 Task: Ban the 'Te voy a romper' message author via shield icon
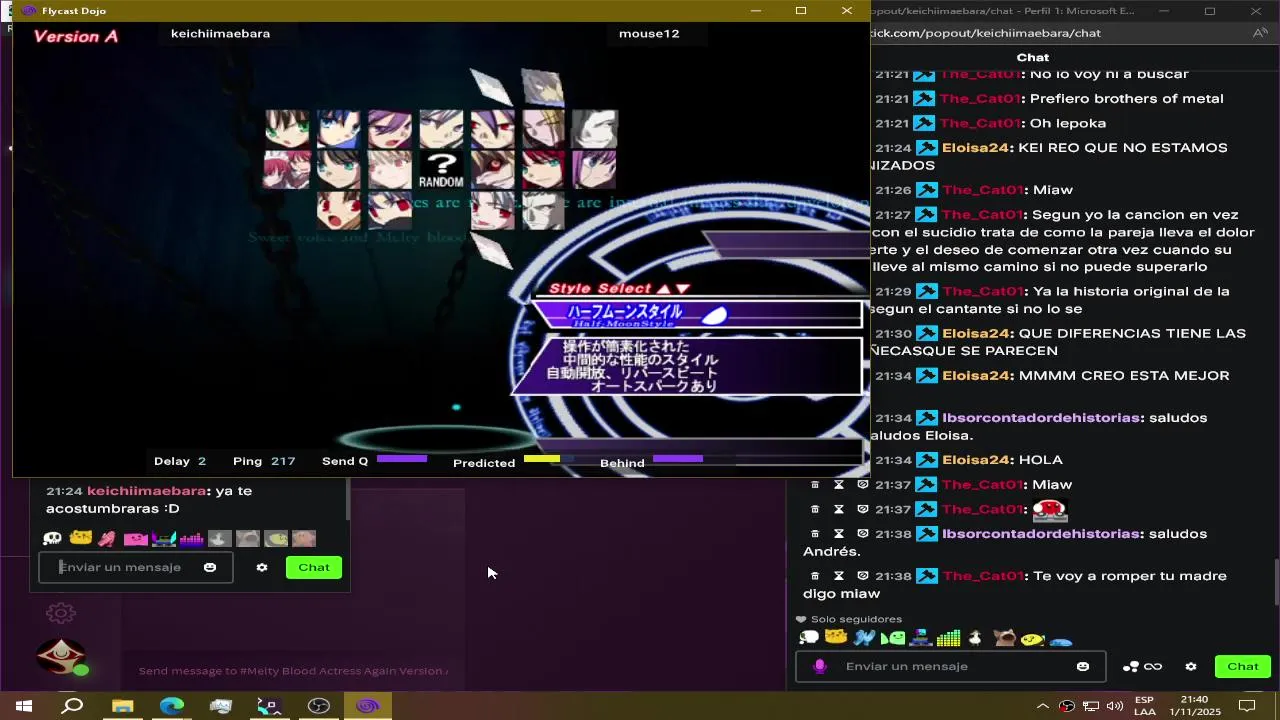click(863, 576)
